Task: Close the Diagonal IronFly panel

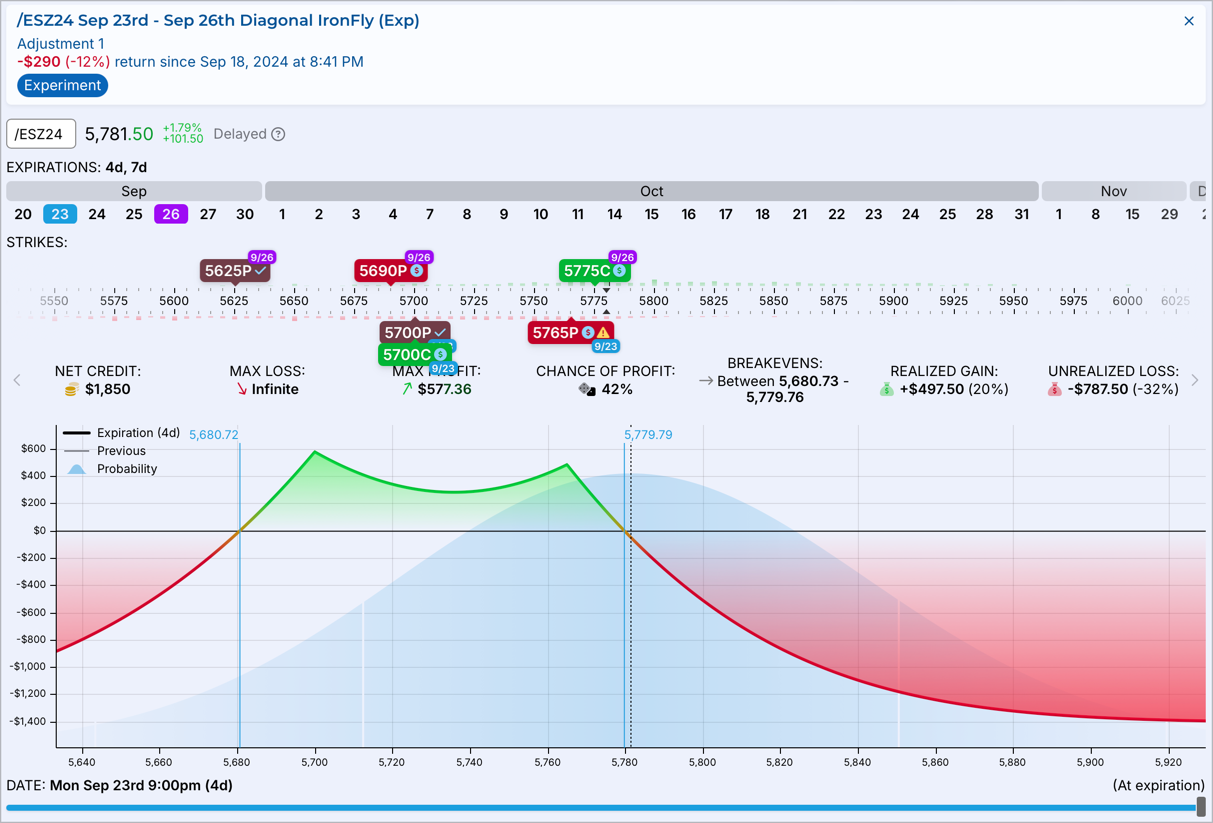Action: [x=1188, y=21]
